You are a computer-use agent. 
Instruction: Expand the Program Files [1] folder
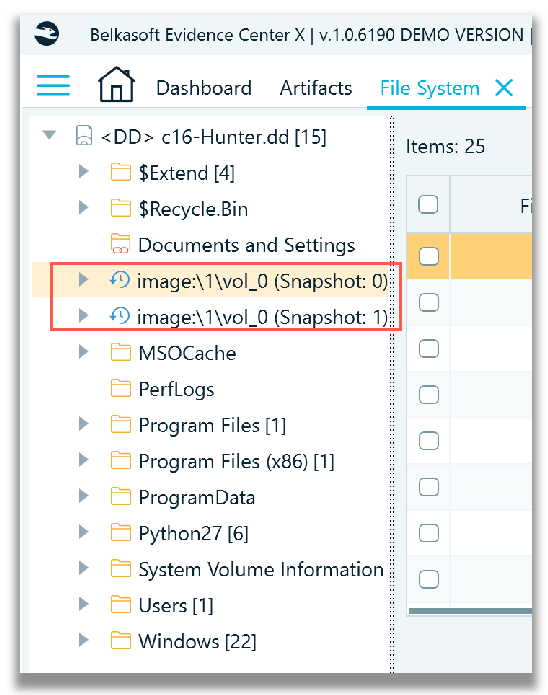[x=83, y=424]
